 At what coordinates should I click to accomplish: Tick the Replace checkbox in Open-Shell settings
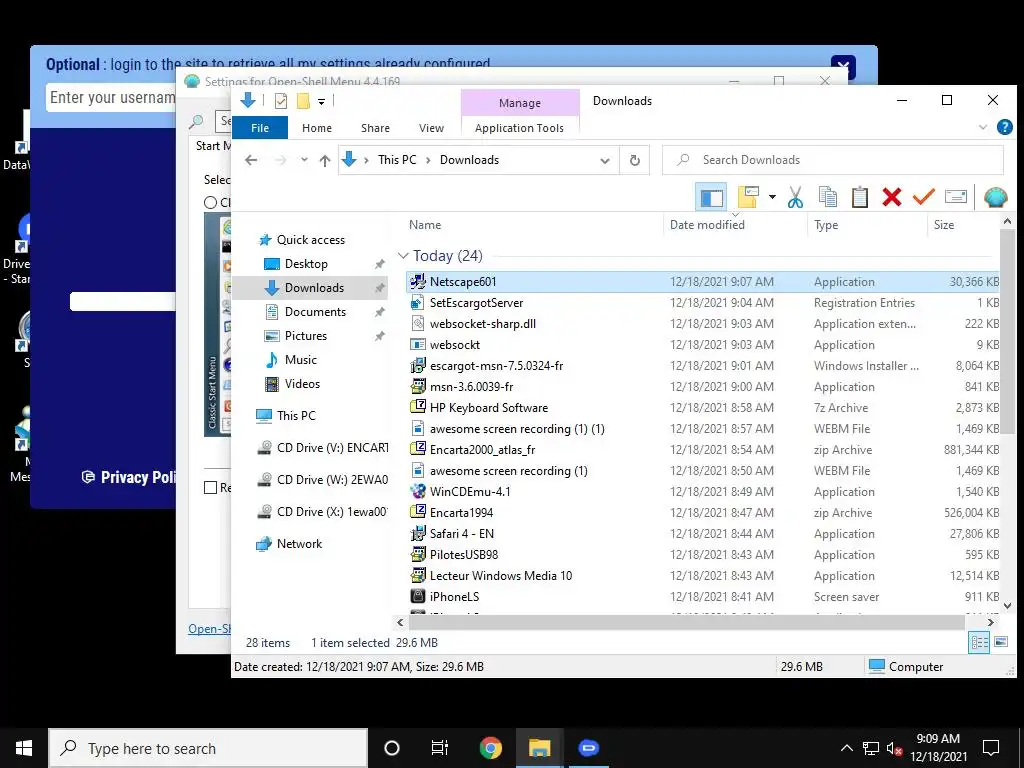click(210, 487)
